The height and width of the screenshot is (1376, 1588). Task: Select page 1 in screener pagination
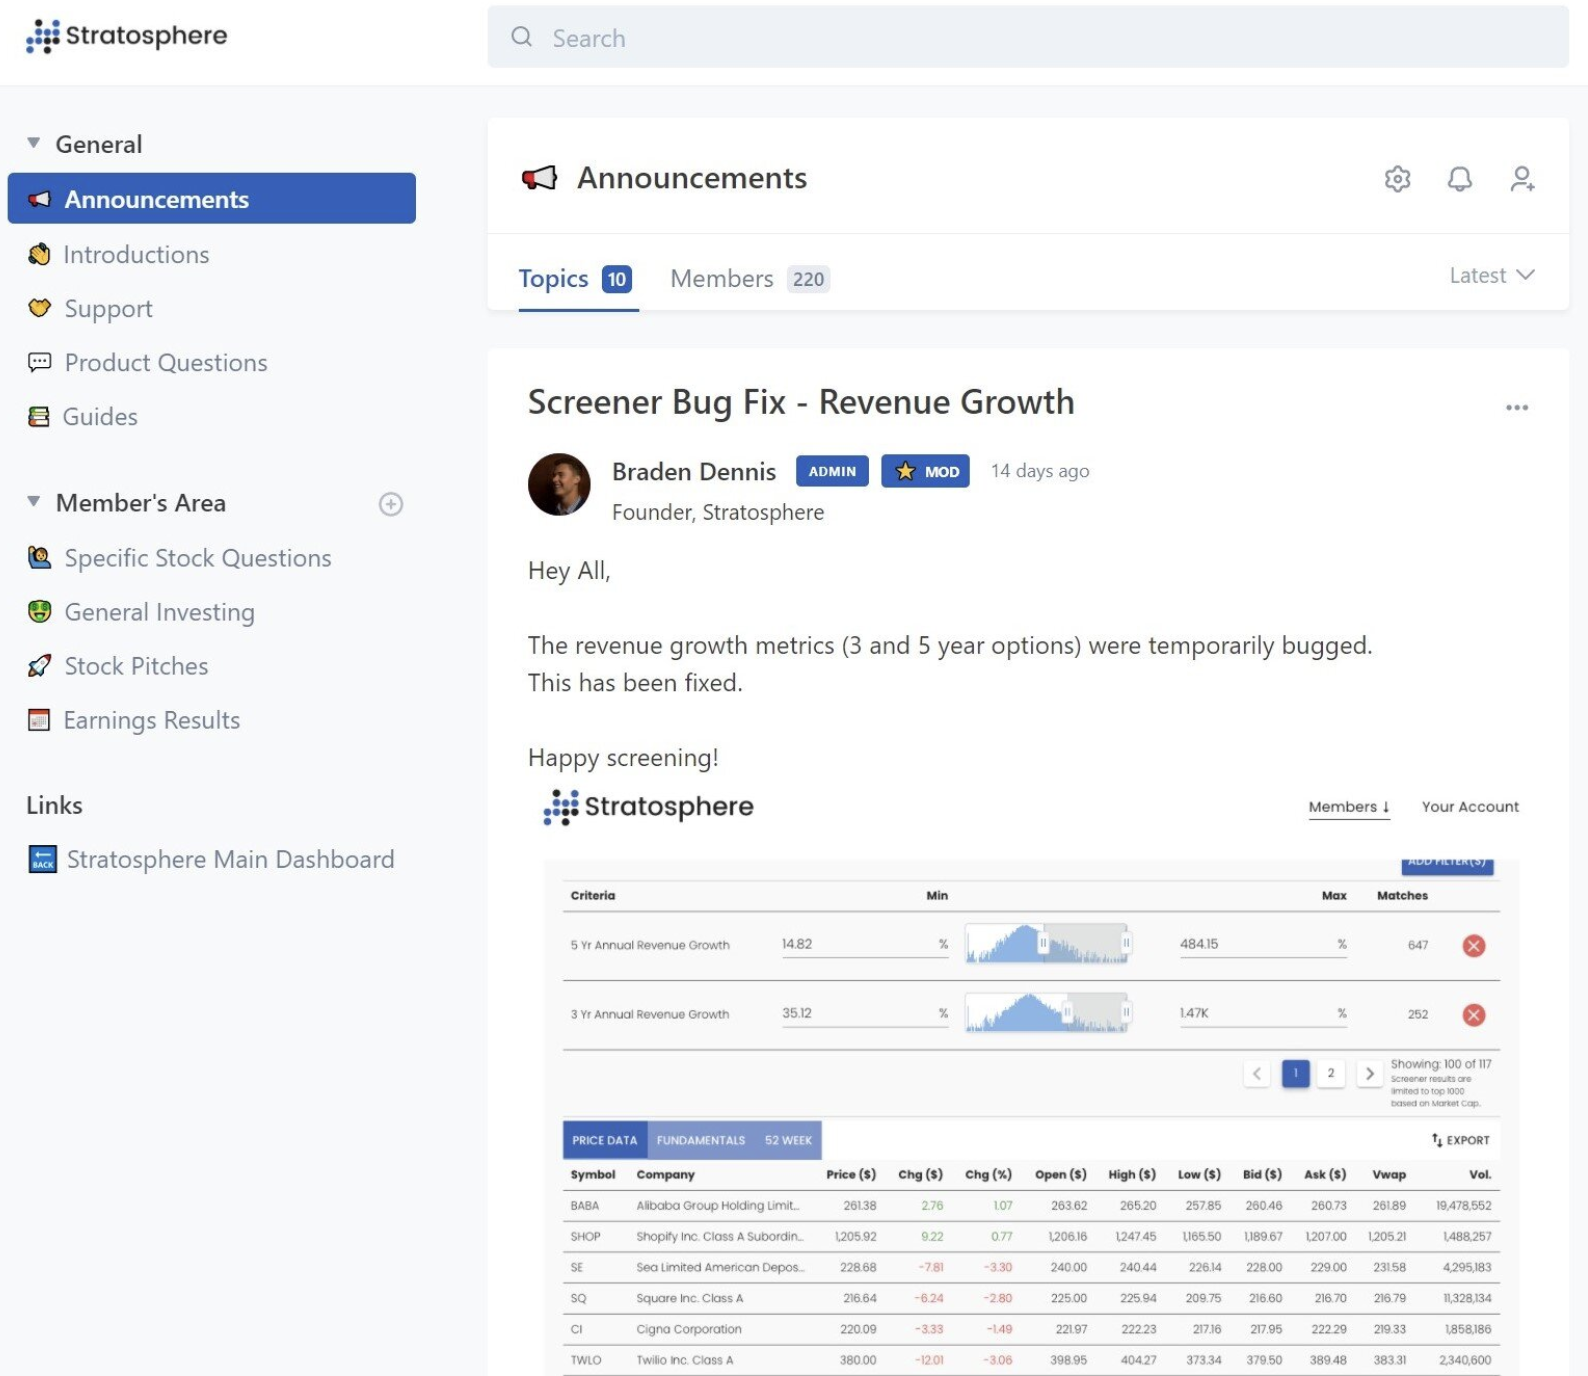pos(1296,1074)
